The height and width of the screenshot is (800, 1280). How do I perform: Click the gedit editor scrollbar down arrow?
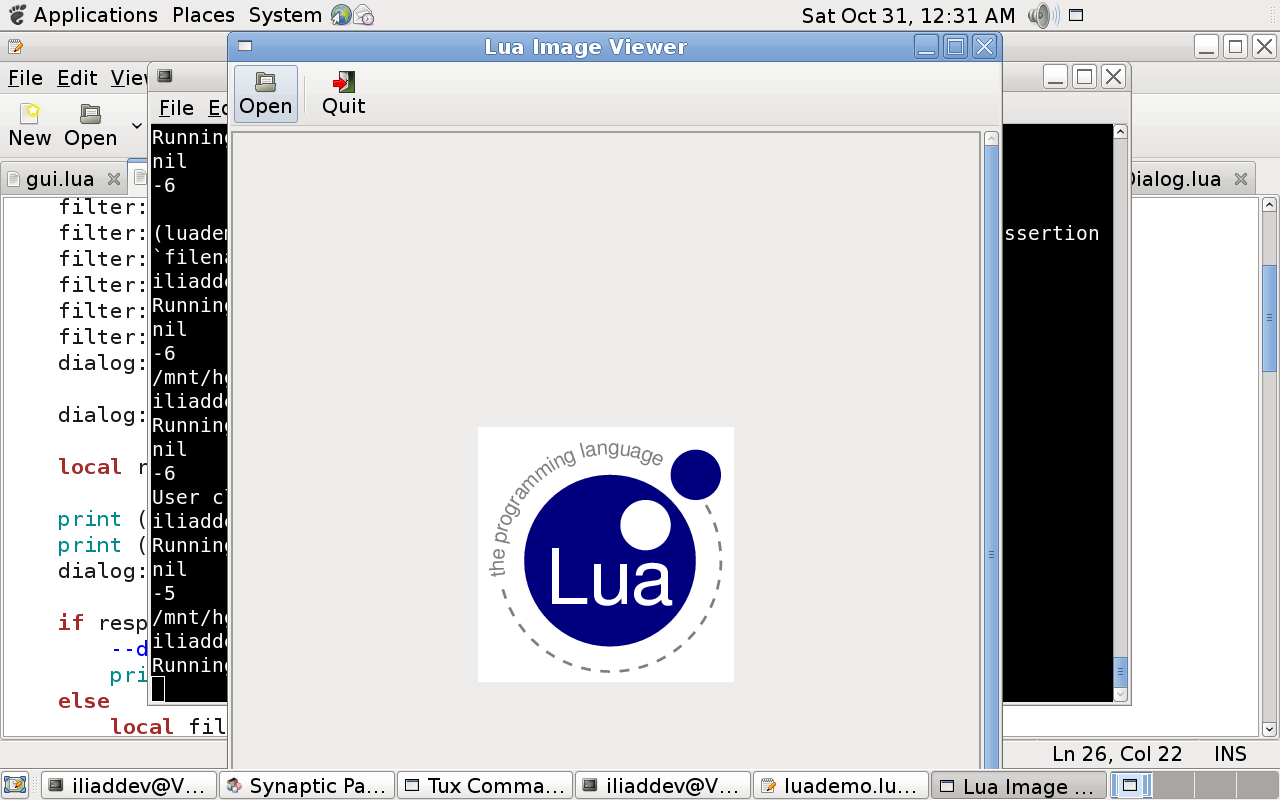(x=1270, y=729)
